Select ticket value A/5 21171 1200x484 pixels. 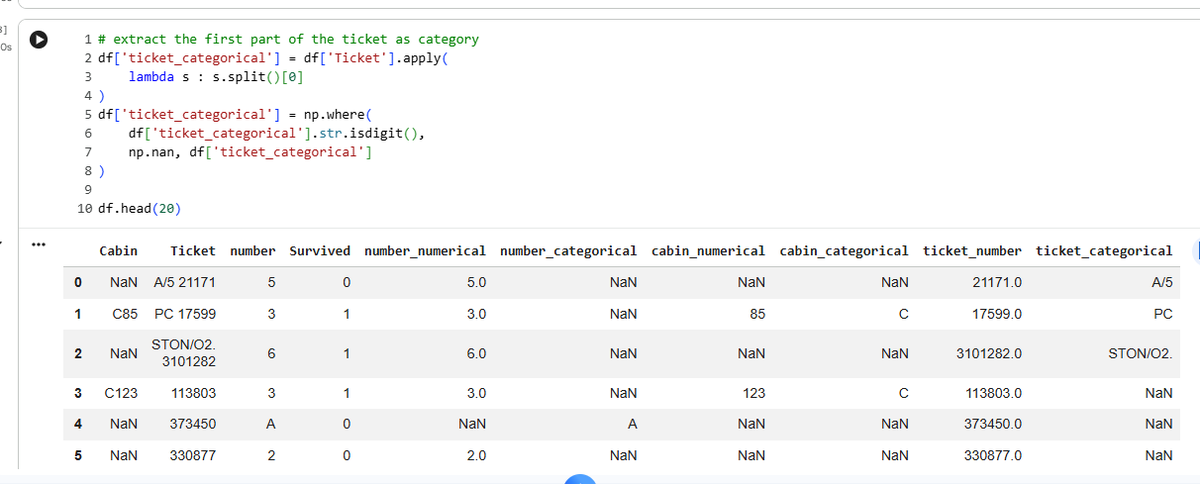185,284
